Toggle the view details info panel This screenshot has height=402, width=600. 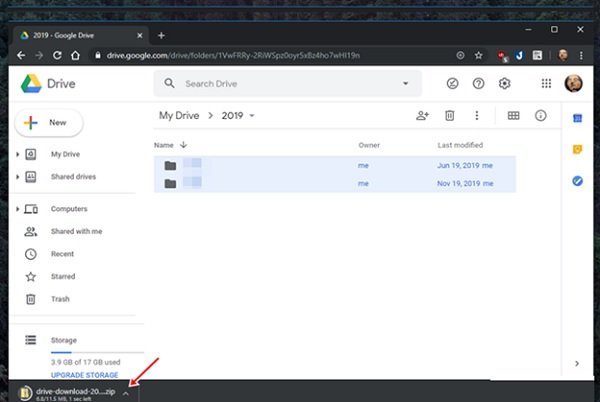point(540,116)
